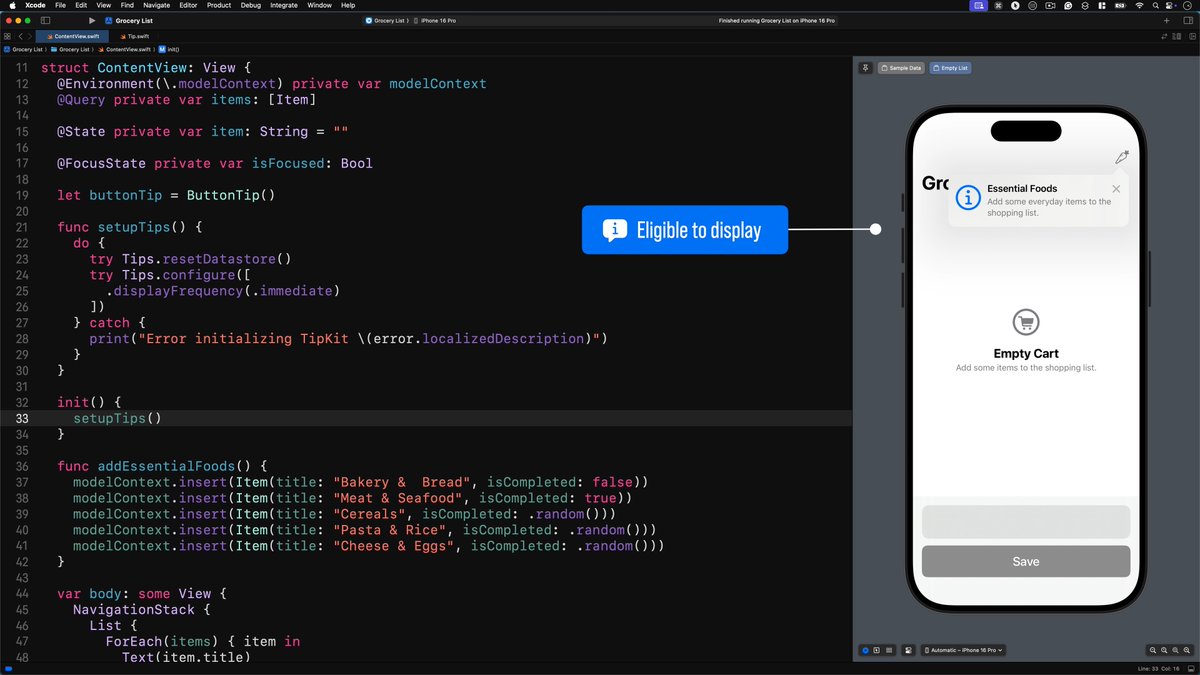Image resolution: width=1200 pixels, height=675 pixels.
Task: Zoom canvas to 100 percent
Action: pos(1164,650)
